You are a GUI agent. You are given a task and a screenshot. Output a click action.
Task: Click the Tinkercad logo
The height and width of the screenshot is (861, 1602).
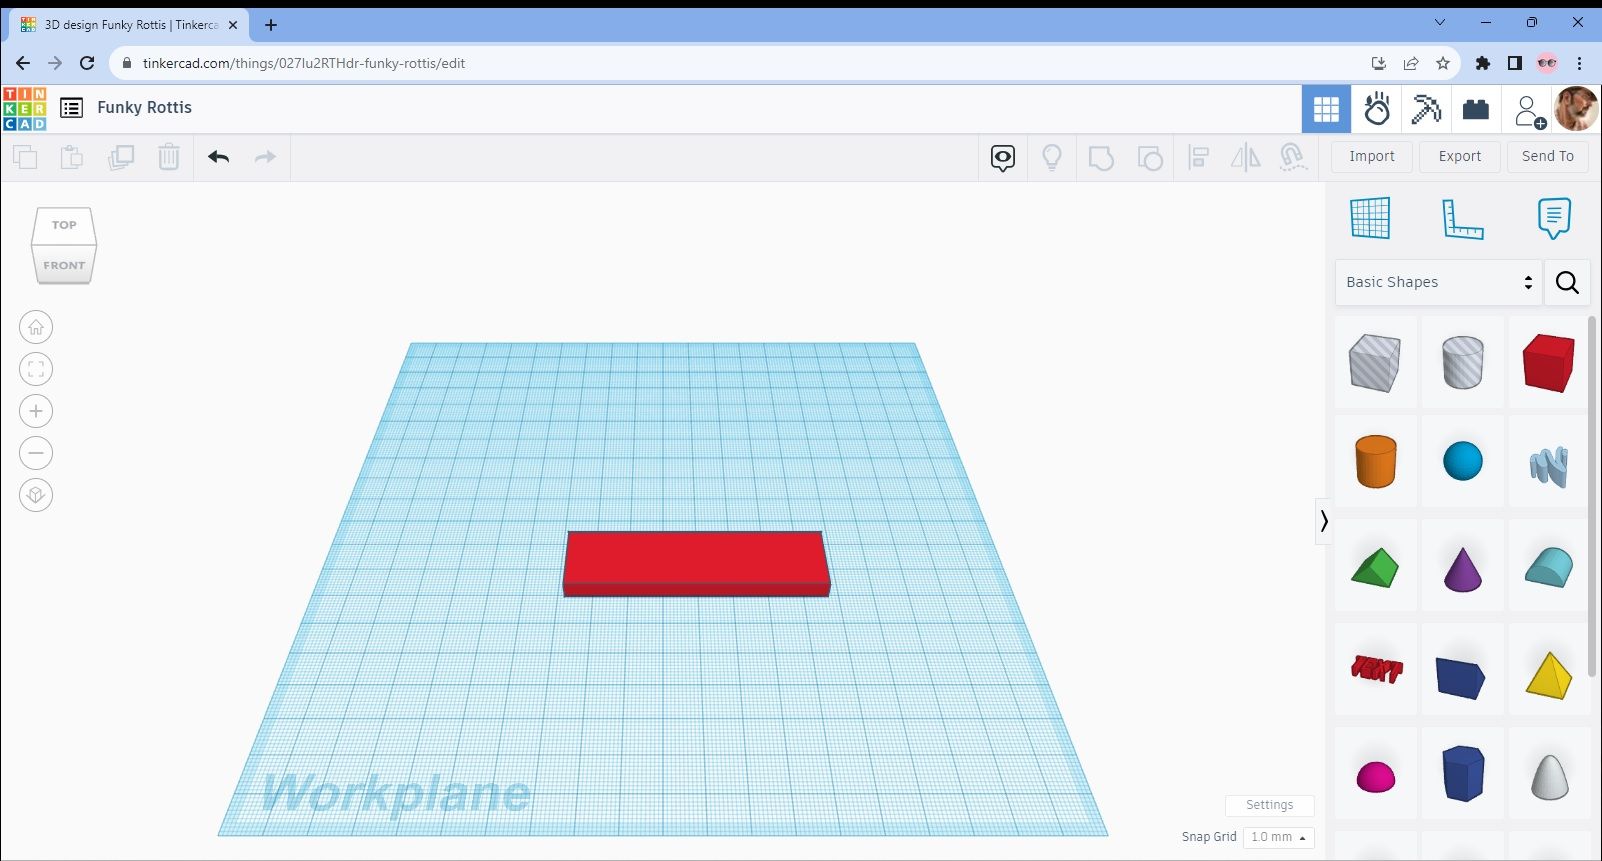pyautogui.click(x=24, y=109)
